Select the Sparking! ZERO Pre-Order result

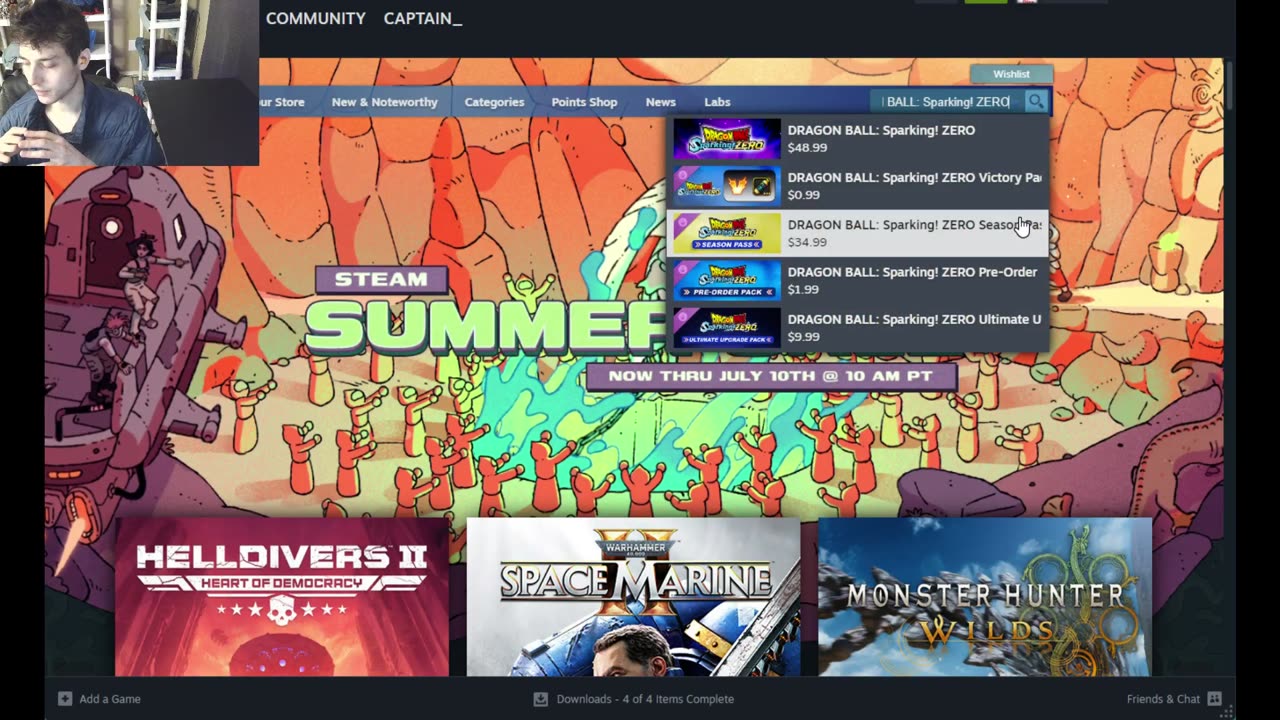click(858, 280)
